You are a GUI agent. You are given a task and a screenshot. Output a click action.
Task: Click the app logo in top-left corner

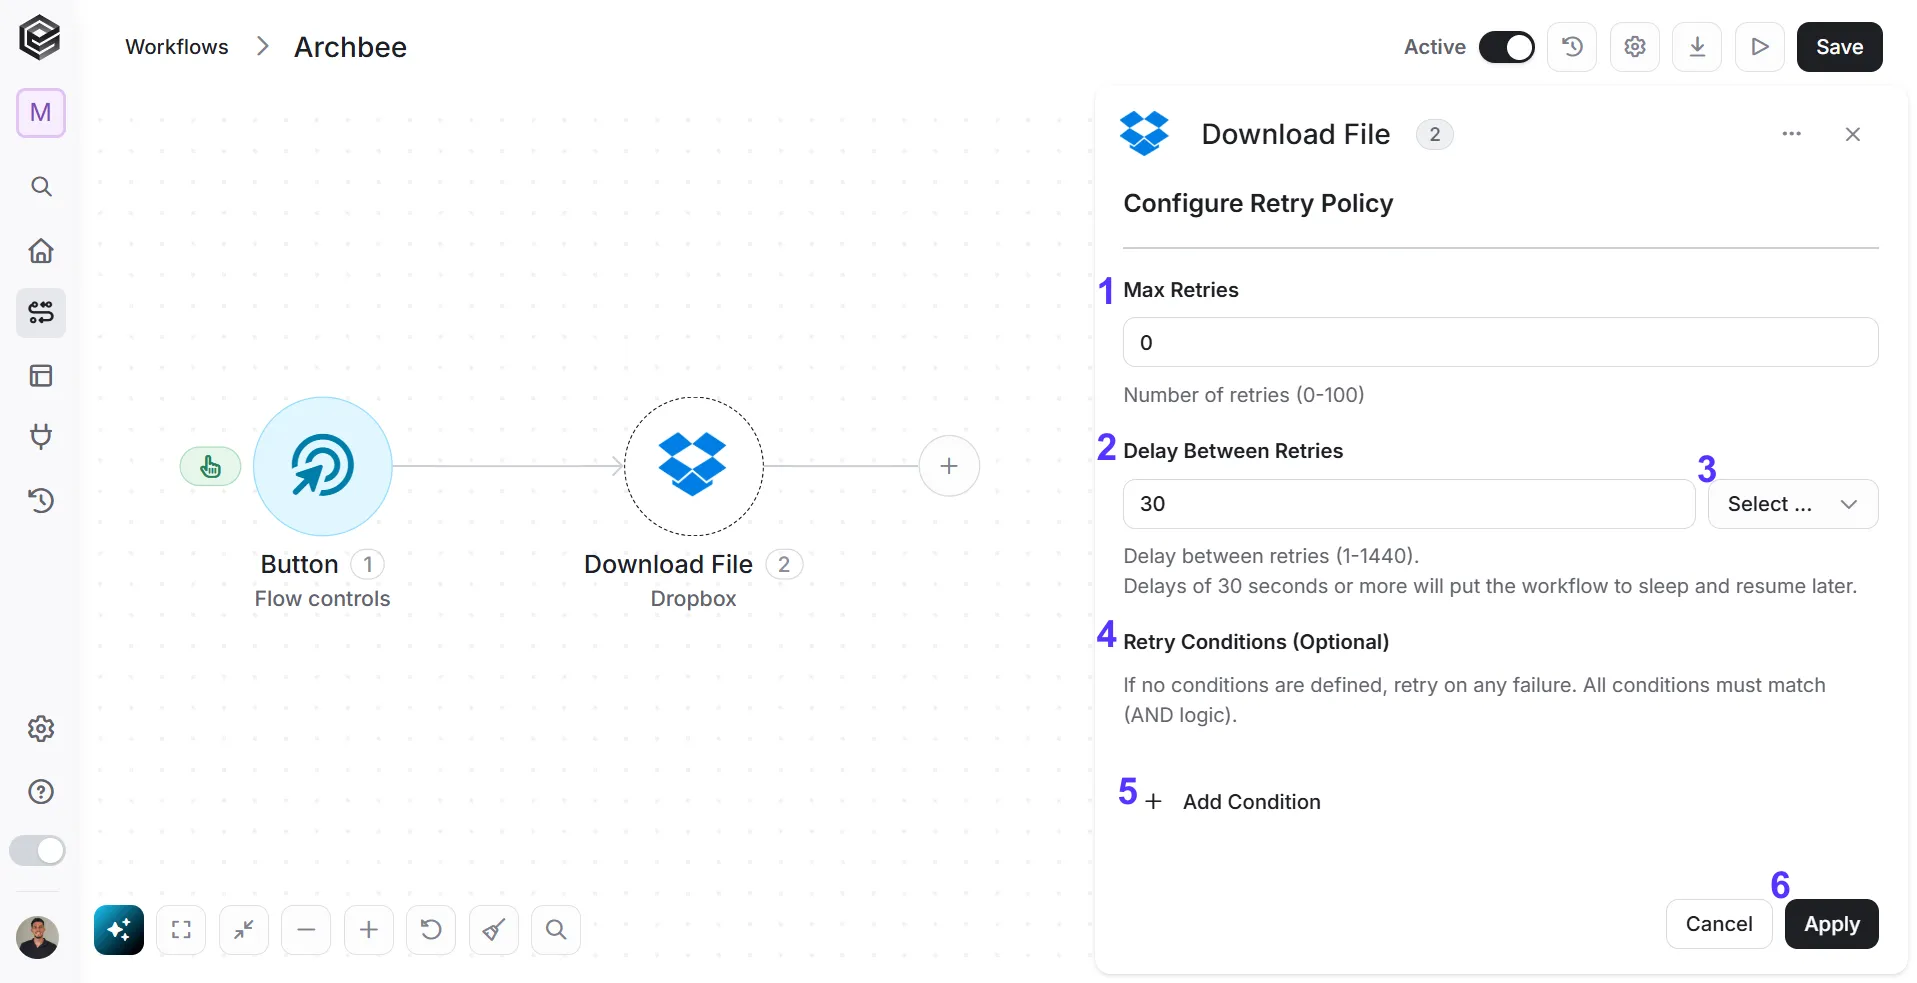(x=40, y=38)
